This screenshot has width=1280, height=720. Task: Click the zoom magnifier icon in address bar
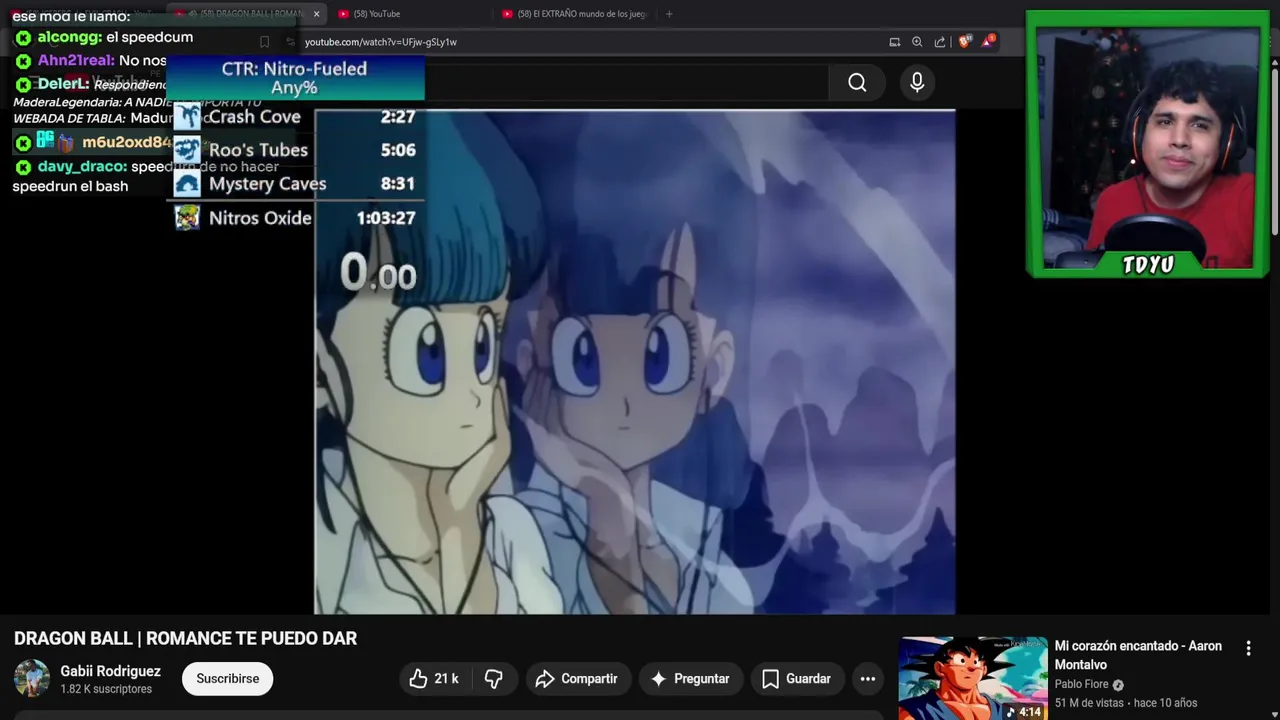pyautogui.click(x=917, y=42)
